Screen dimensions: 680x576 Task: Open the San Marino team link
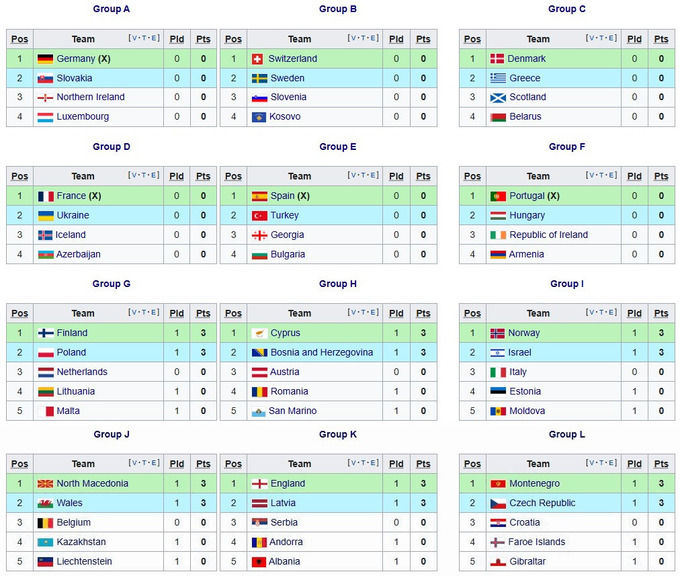pos(292,411)
